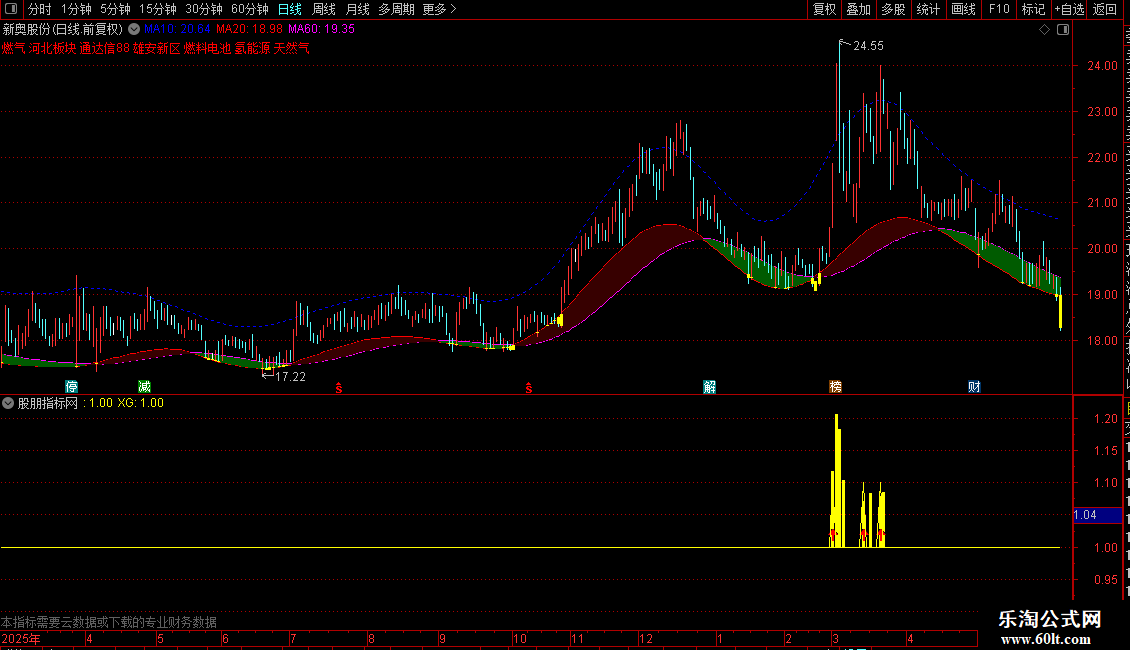The width and height of the screenshot is (1130, 650).
Task: Click the 榜 event marker under the chart
Action: [x=835, y=386]
